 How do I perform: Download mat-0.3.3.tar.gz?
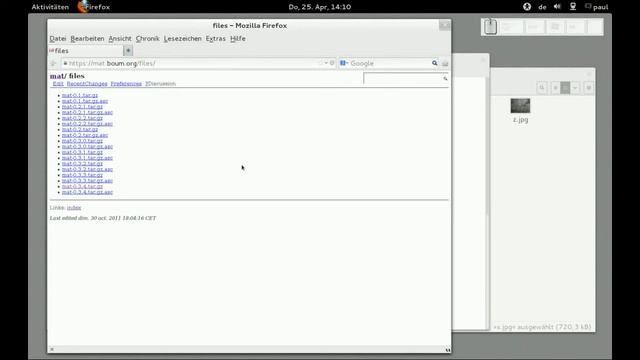[82, 175]
